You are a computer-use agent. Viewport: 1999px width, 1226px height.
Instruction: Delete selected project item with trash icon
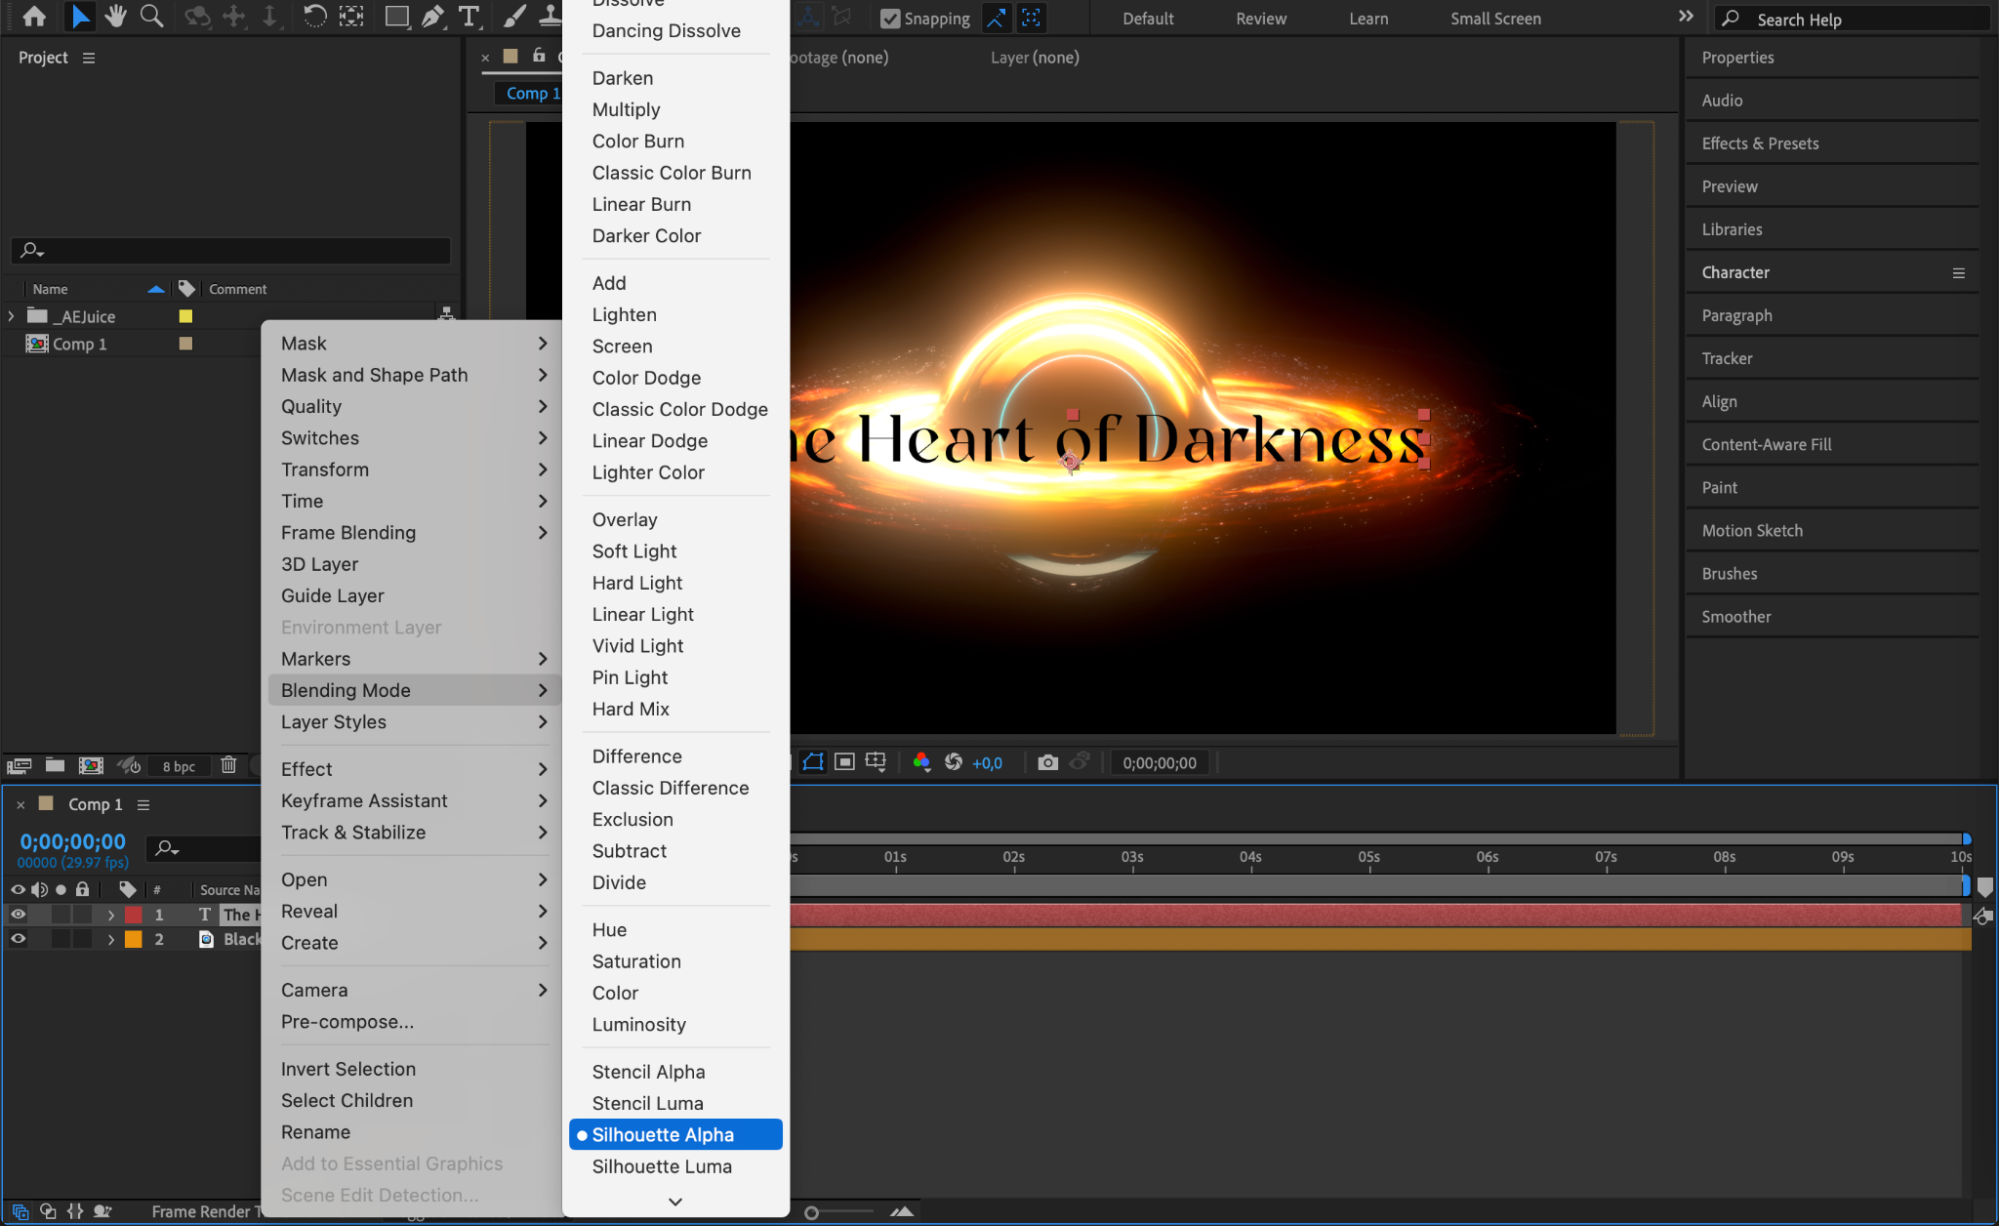click(229, 765)
